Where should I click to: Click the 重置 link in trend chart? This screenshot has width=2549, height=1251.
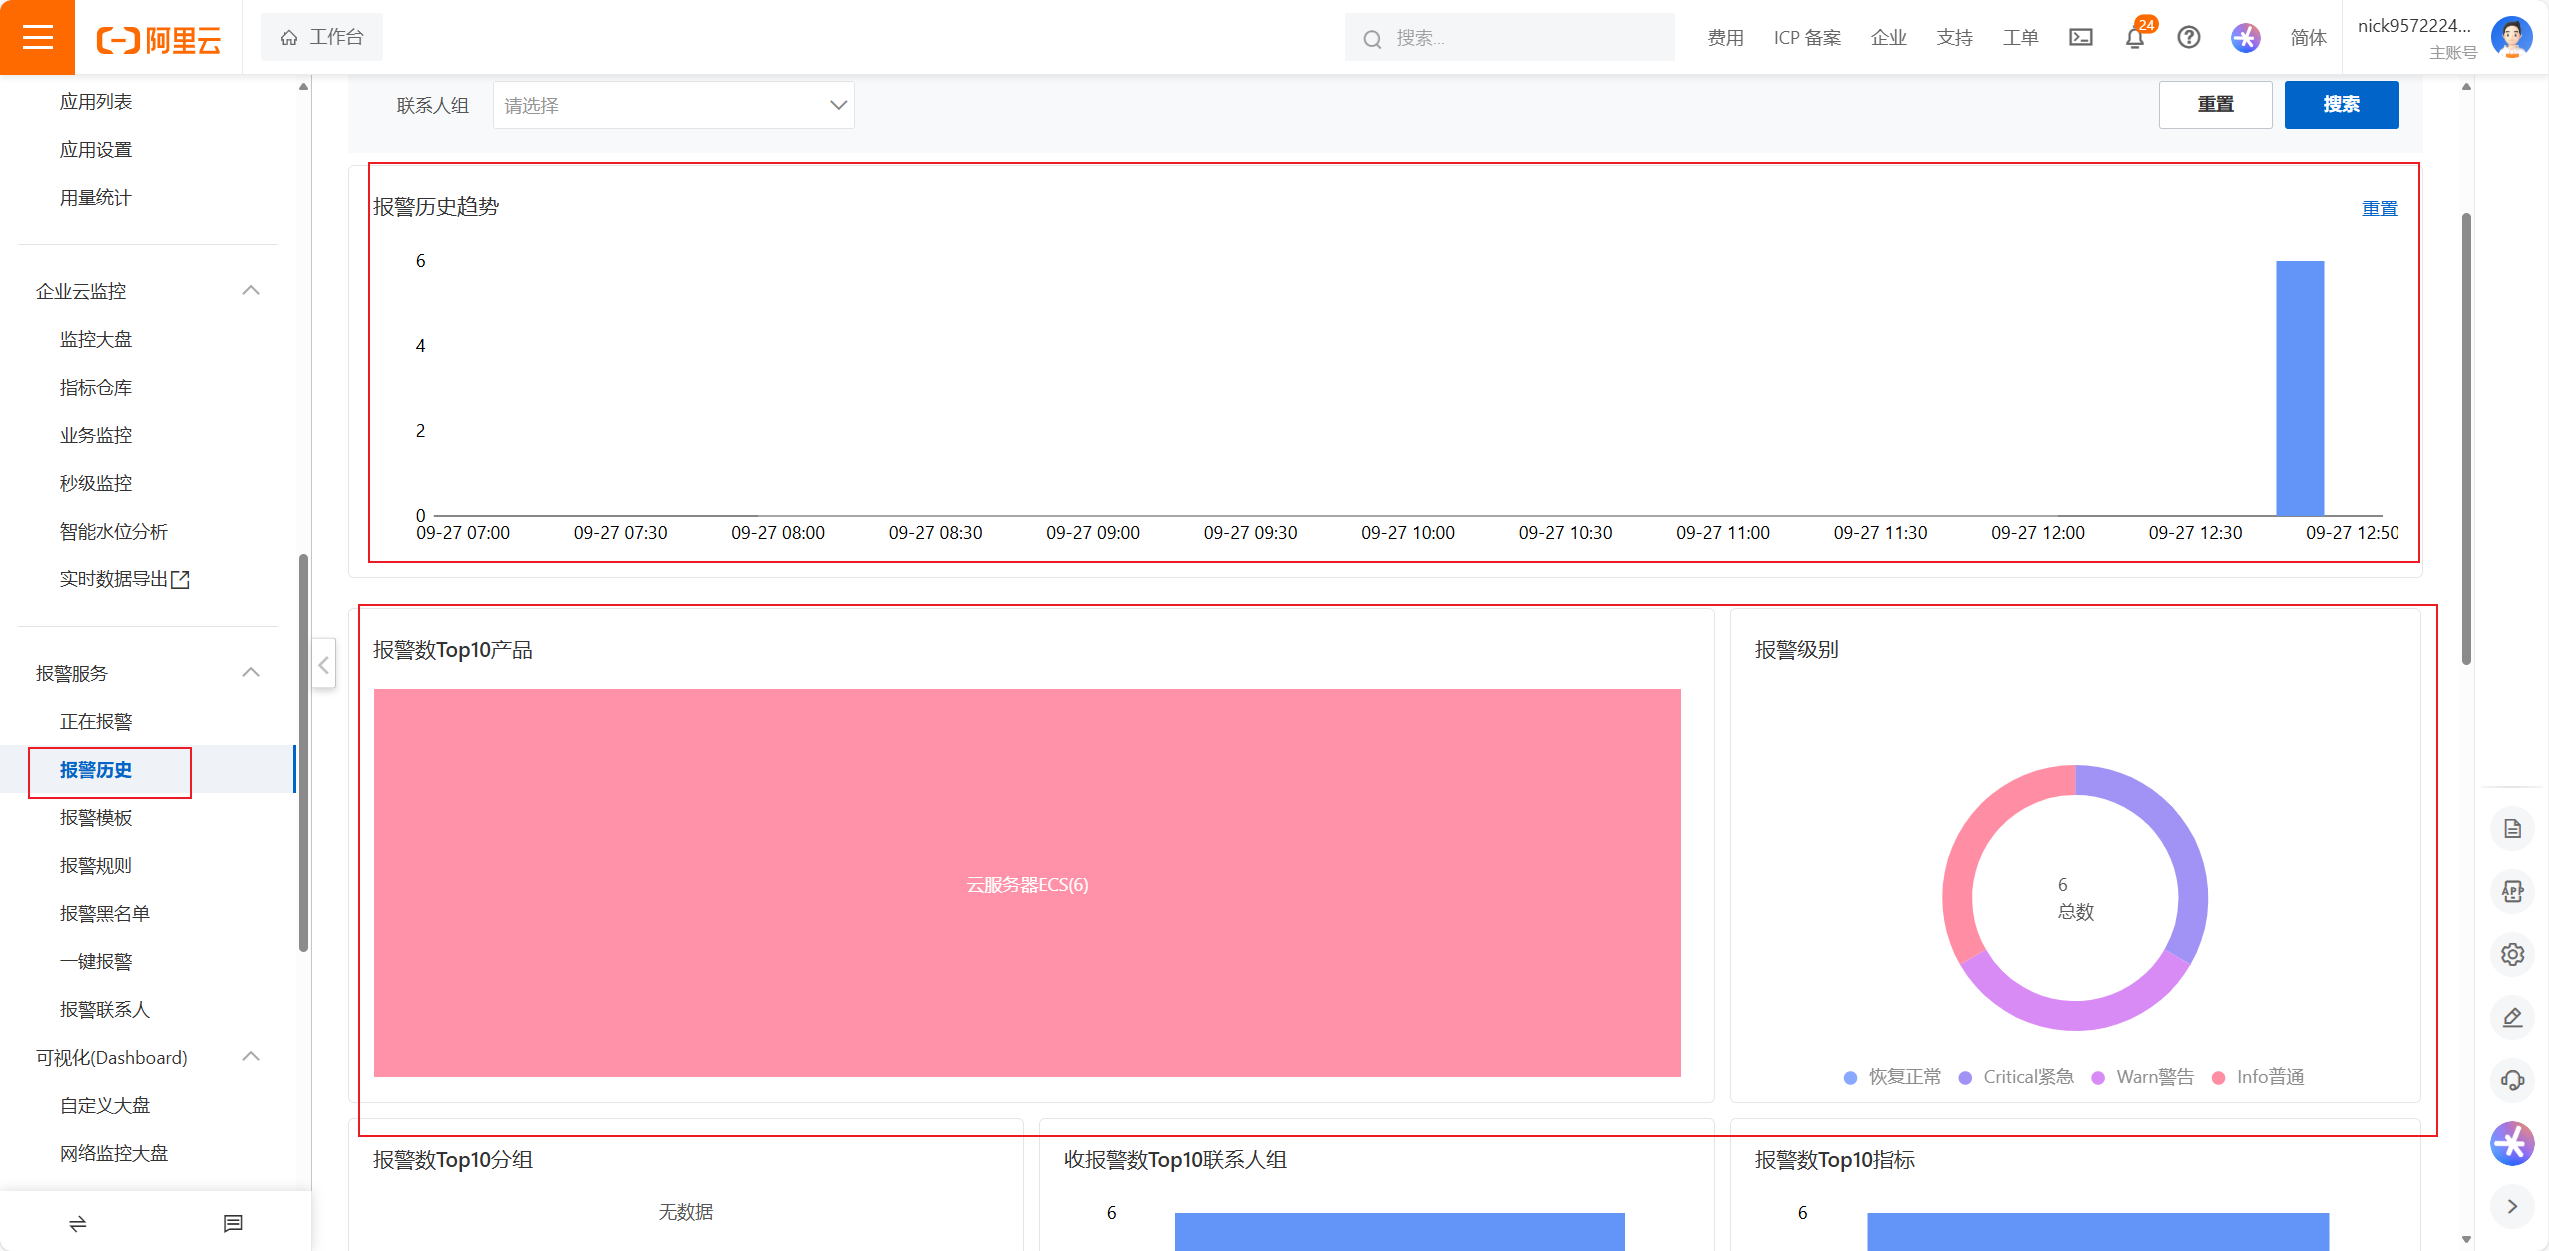(2379, 209)
